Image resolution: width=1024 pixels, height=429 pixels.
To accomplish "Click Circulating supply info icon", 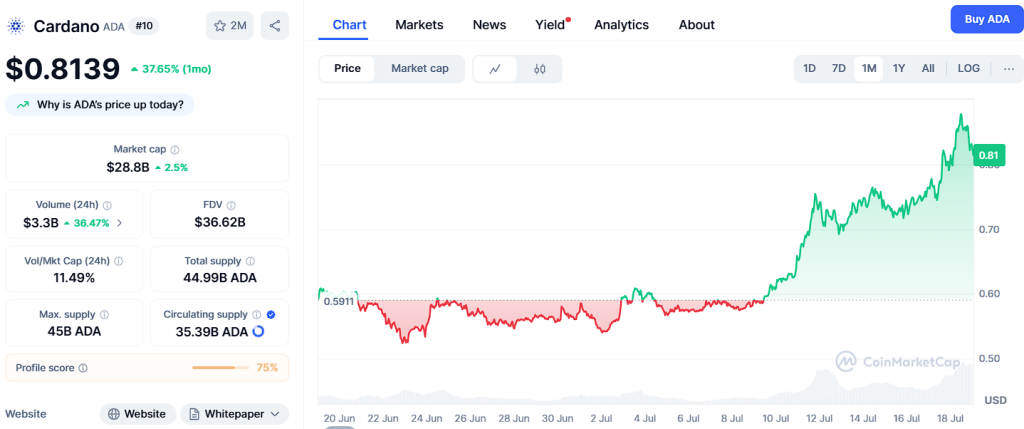I will point(257,315).
